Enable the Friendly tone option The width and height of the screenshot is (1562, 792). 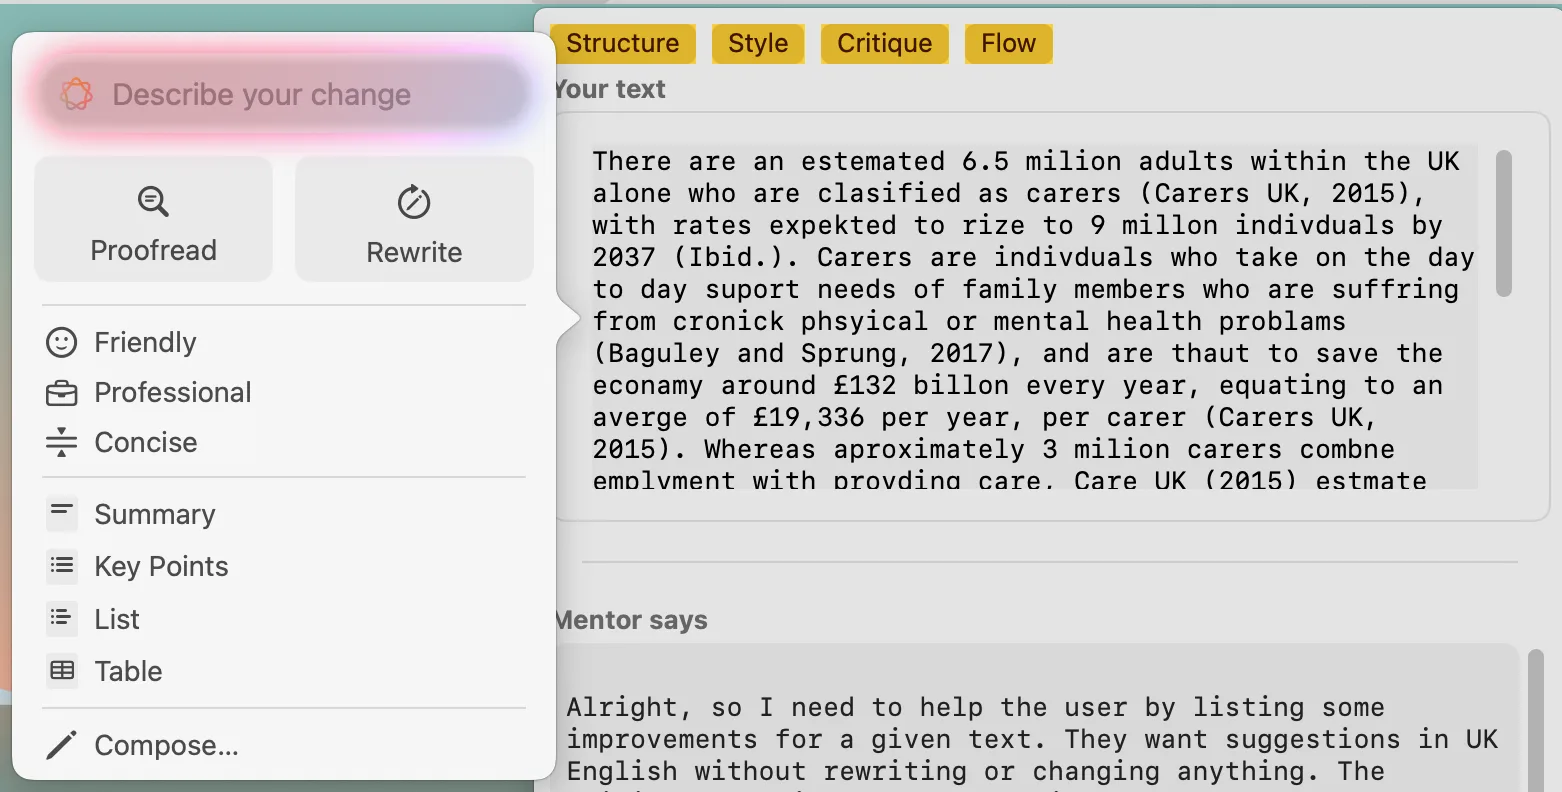pyautogui.click(x=144, y=341)
